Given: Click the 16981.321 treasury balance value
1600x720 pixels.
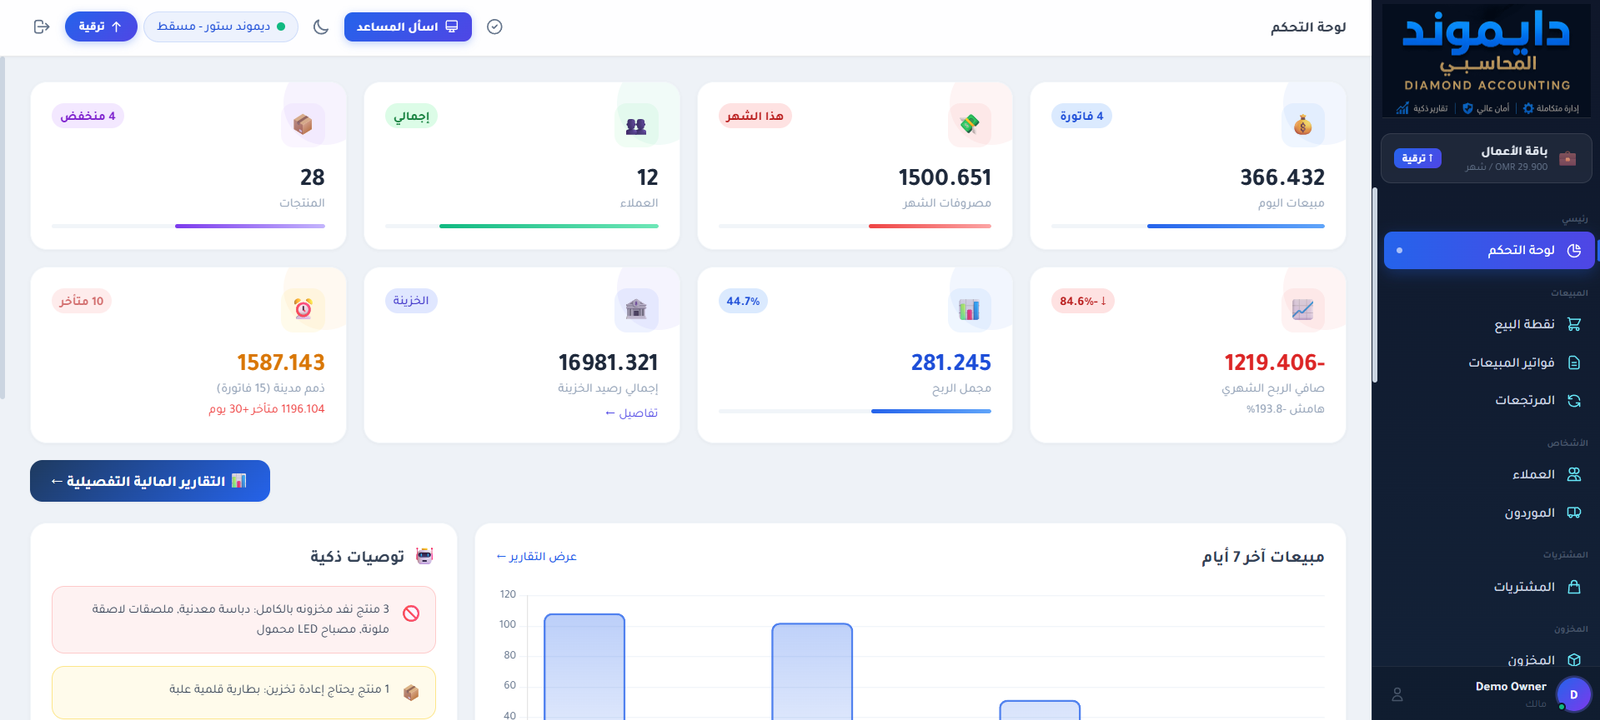Looking at the screenshot, I should tap(608, 363).
